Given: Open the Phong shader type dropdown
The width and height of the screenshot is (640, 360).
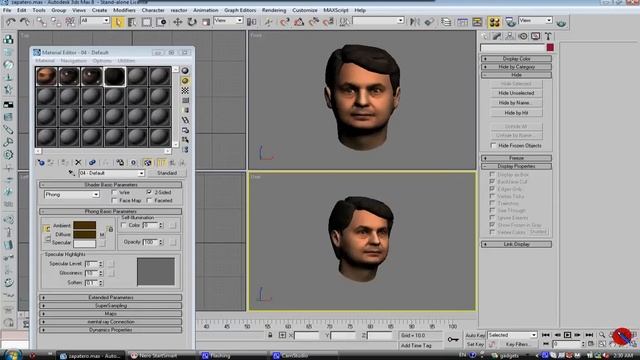Looking at the screenshot, I should coord(71,195).
